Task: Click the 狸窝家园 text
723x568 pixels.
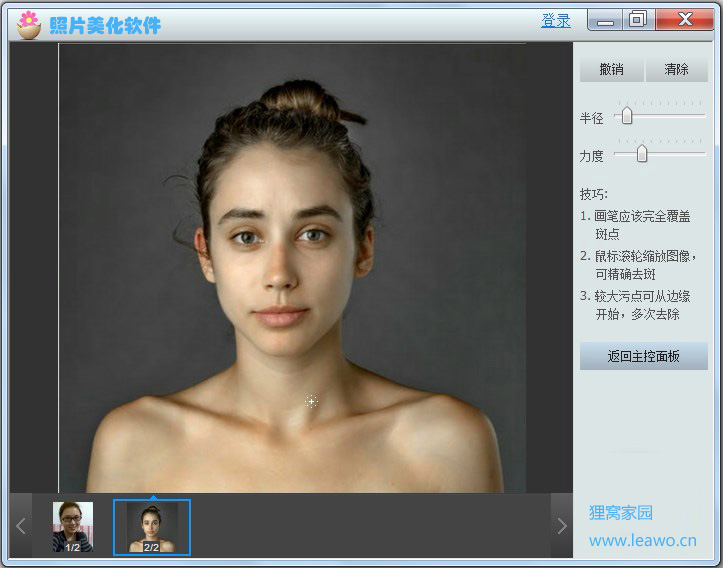Action: tap(621, 512)
